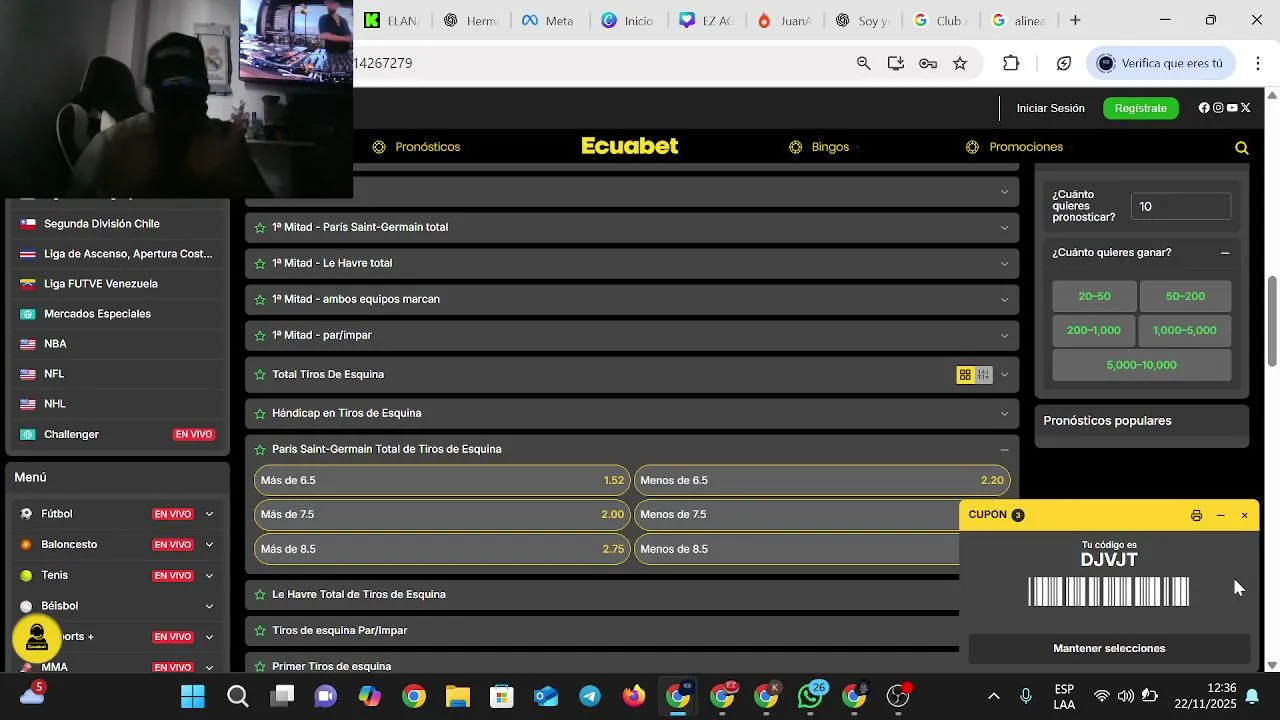Open the Facebook social icon
The width and height of the screenshot is (1280, 720).
(1204, 108)
